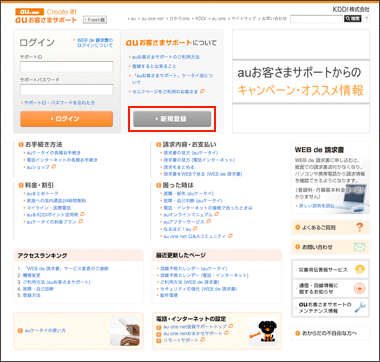Open the おからだの不自由な方へ link
The height and width of the screenshot is (362, 380).
[329, 333]
